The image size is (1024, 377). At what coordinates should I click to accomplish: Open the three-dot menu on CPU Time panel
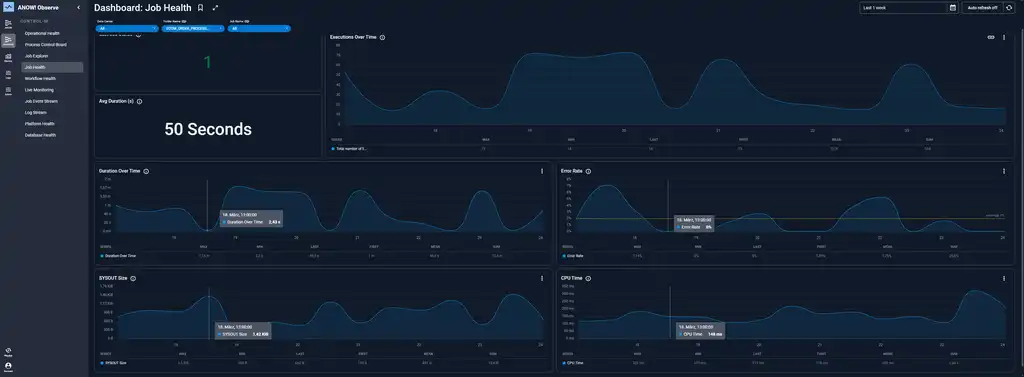coord(1004,278)
